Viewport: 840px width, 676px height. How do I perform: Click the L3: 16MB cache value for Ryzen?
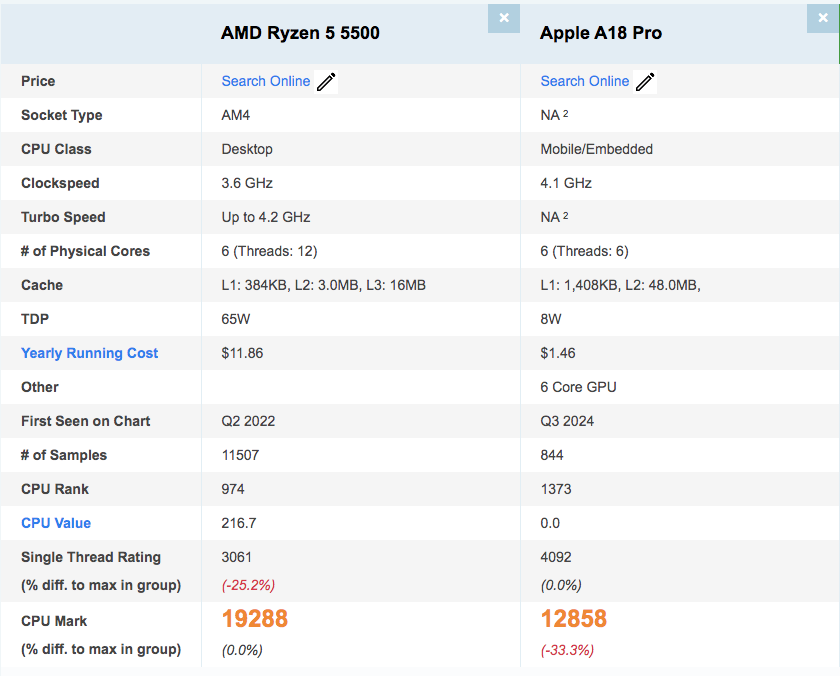point(396,286)
